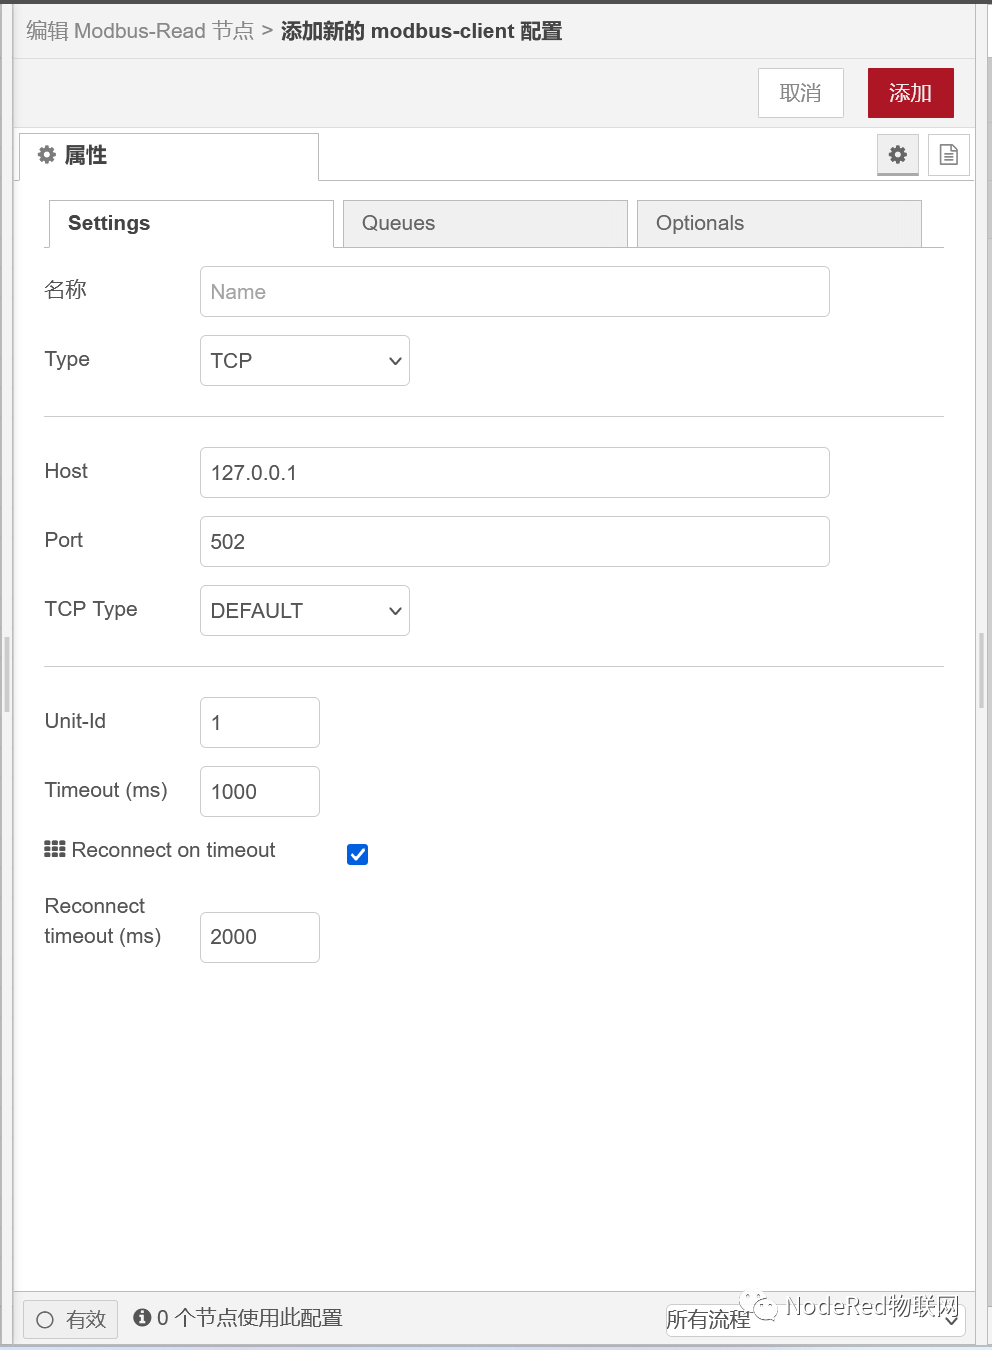Click the 取消 button to cancel
992x1350 pixels.
800,92
